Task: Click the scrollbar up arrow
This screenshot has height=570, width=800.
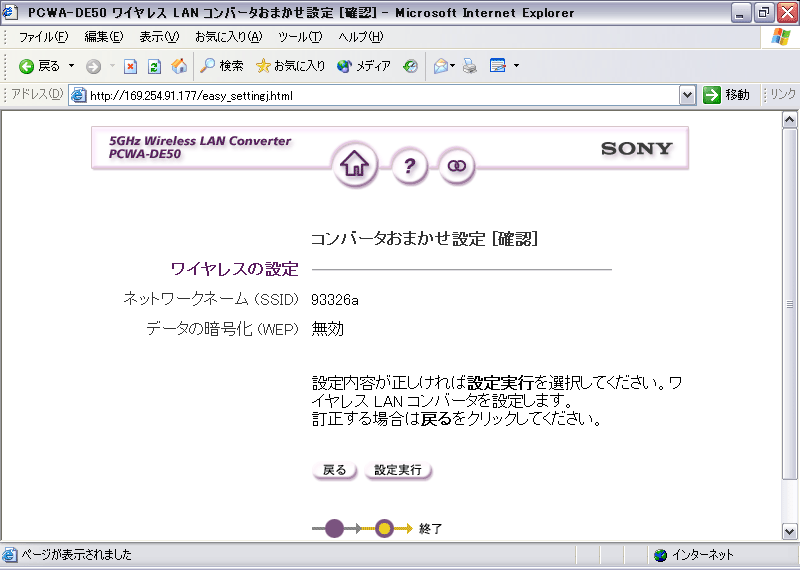Action: (x=789, y=120)
